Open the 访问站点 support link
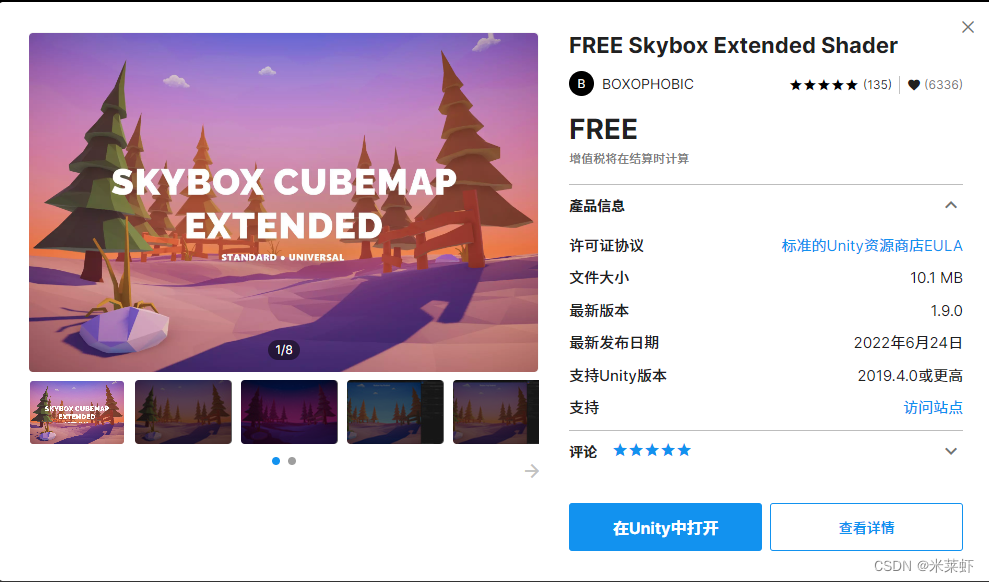This screenshot has width=989, height=582. coord(933,407)
